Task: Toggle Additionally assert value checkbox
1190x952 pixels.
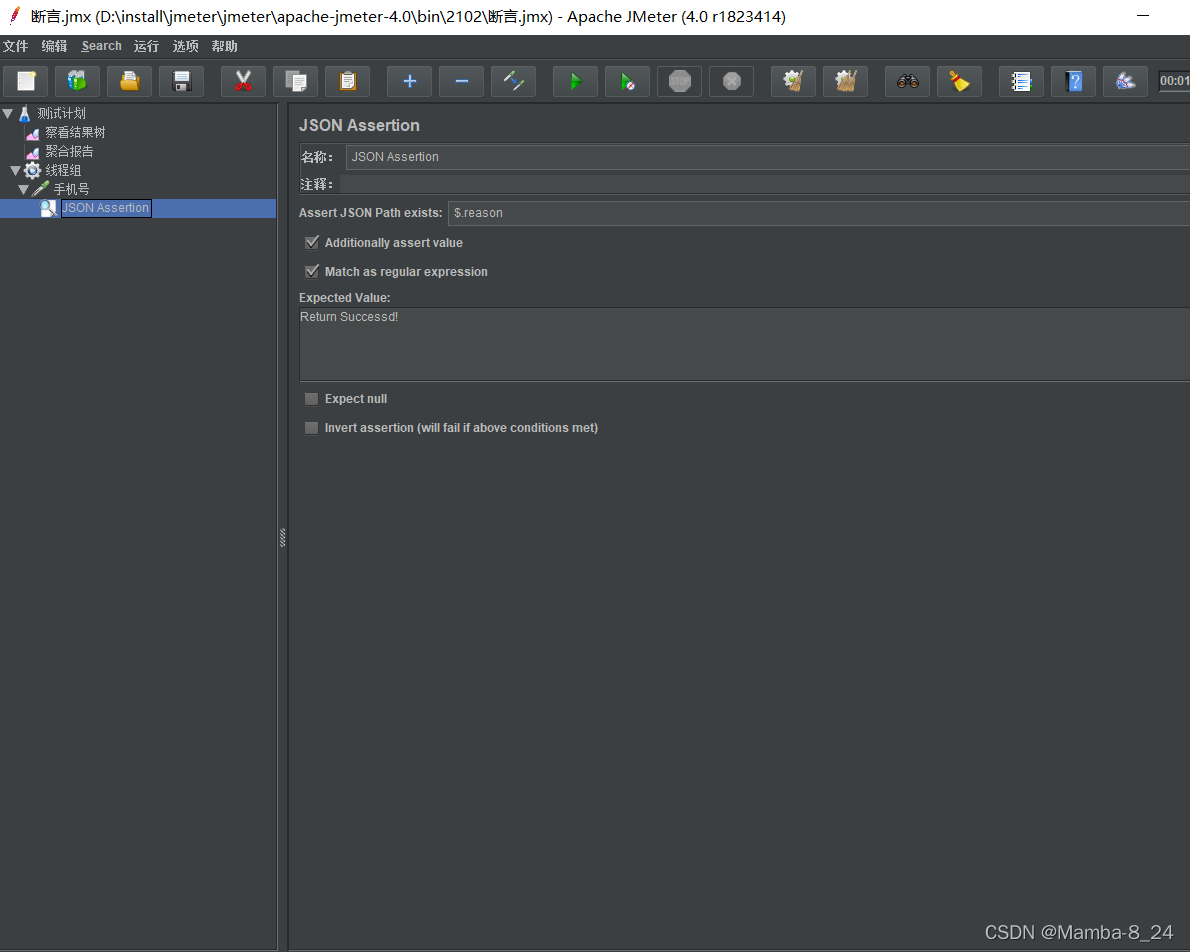Action: (x=311, y=243)
